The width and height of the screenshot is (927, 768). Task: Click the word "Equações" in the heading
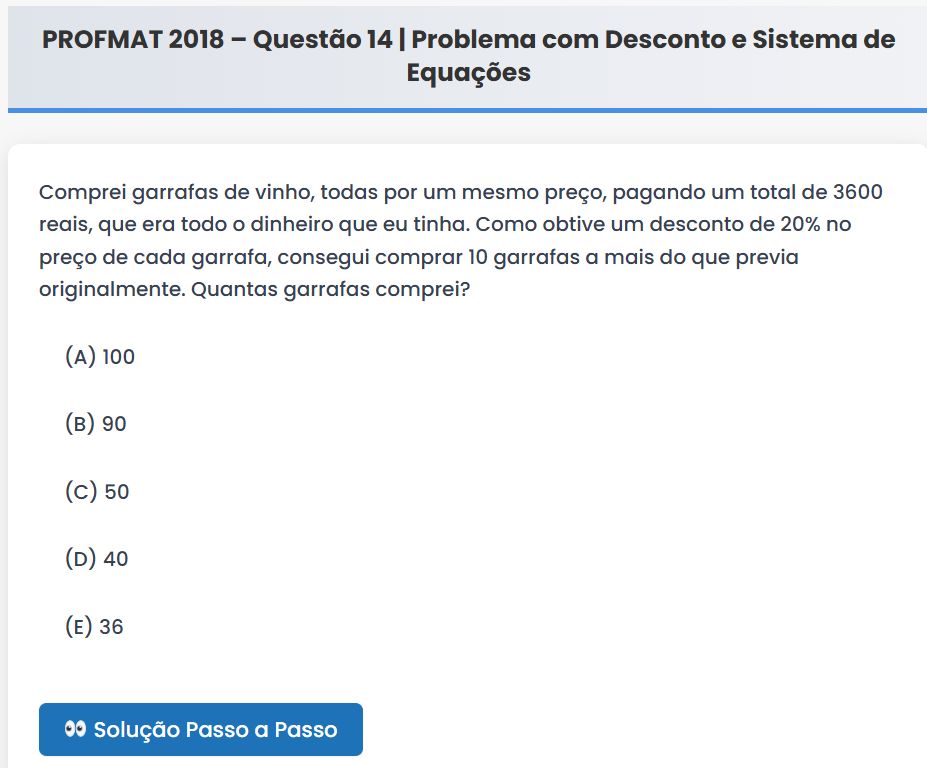click(x=468, y=73)
